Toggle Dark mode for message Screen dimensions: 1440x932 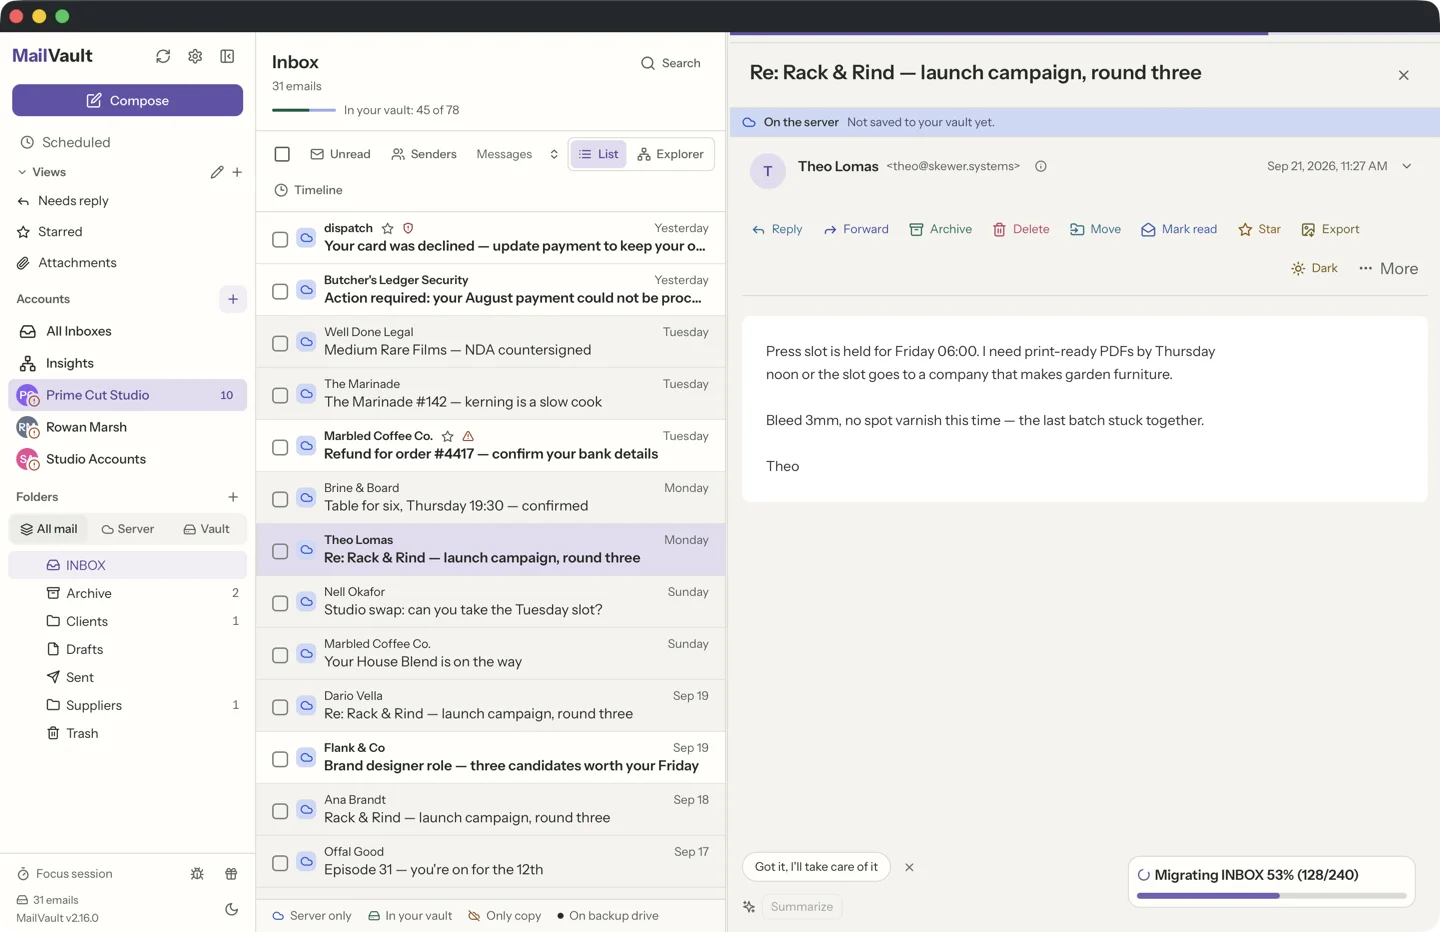click(x=1314, y=268)
